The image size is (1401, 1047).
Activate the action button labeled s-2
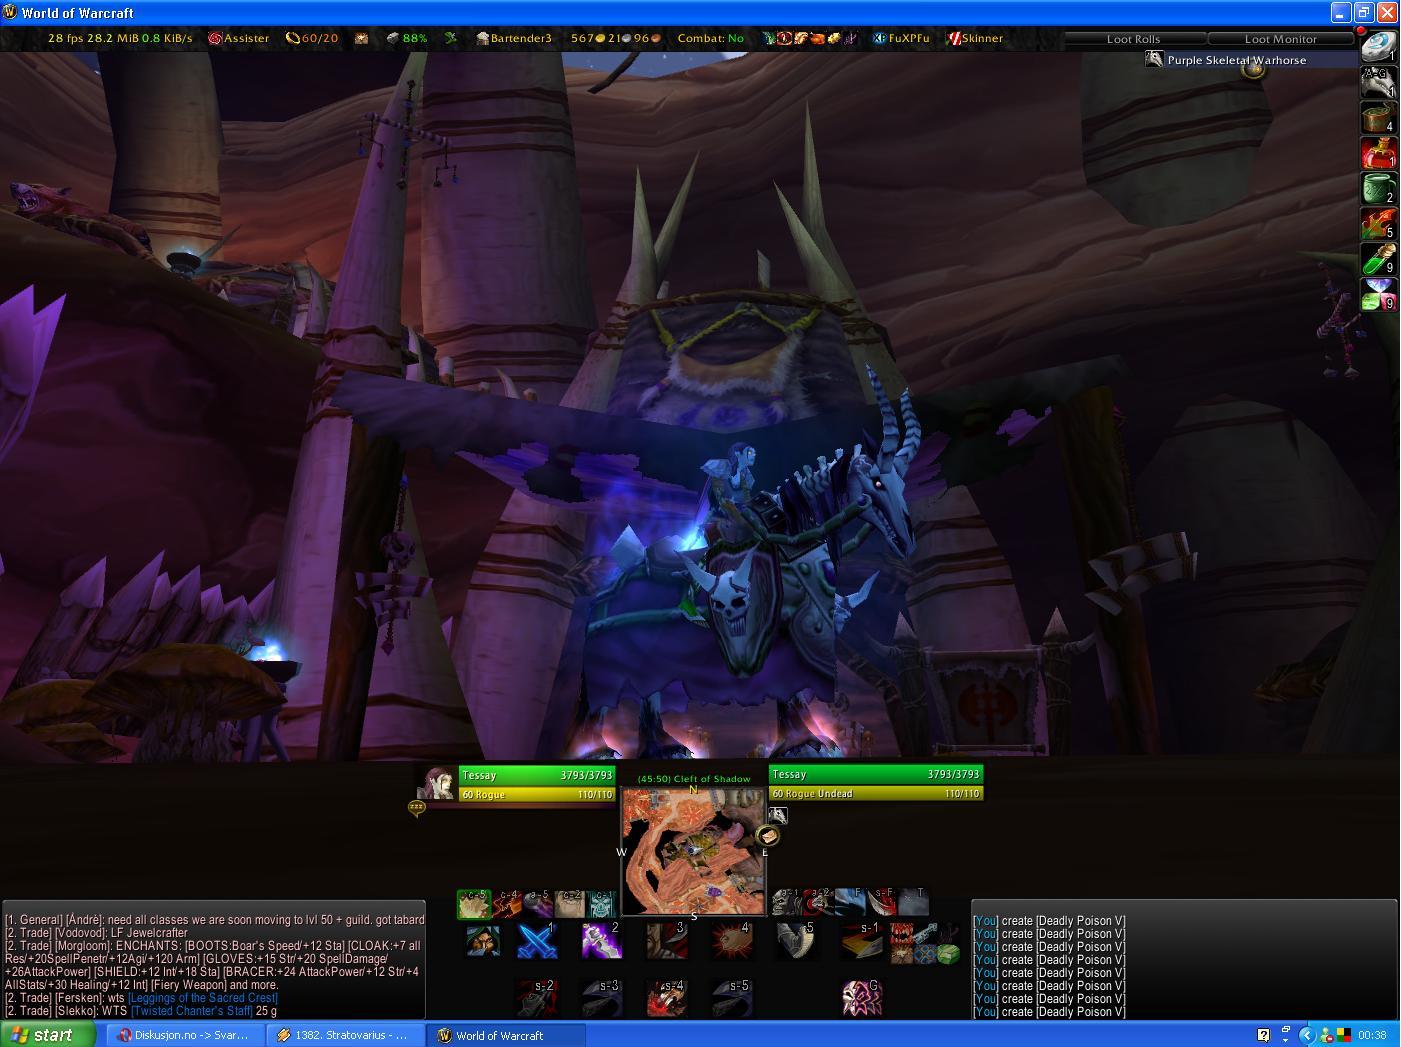535,998
